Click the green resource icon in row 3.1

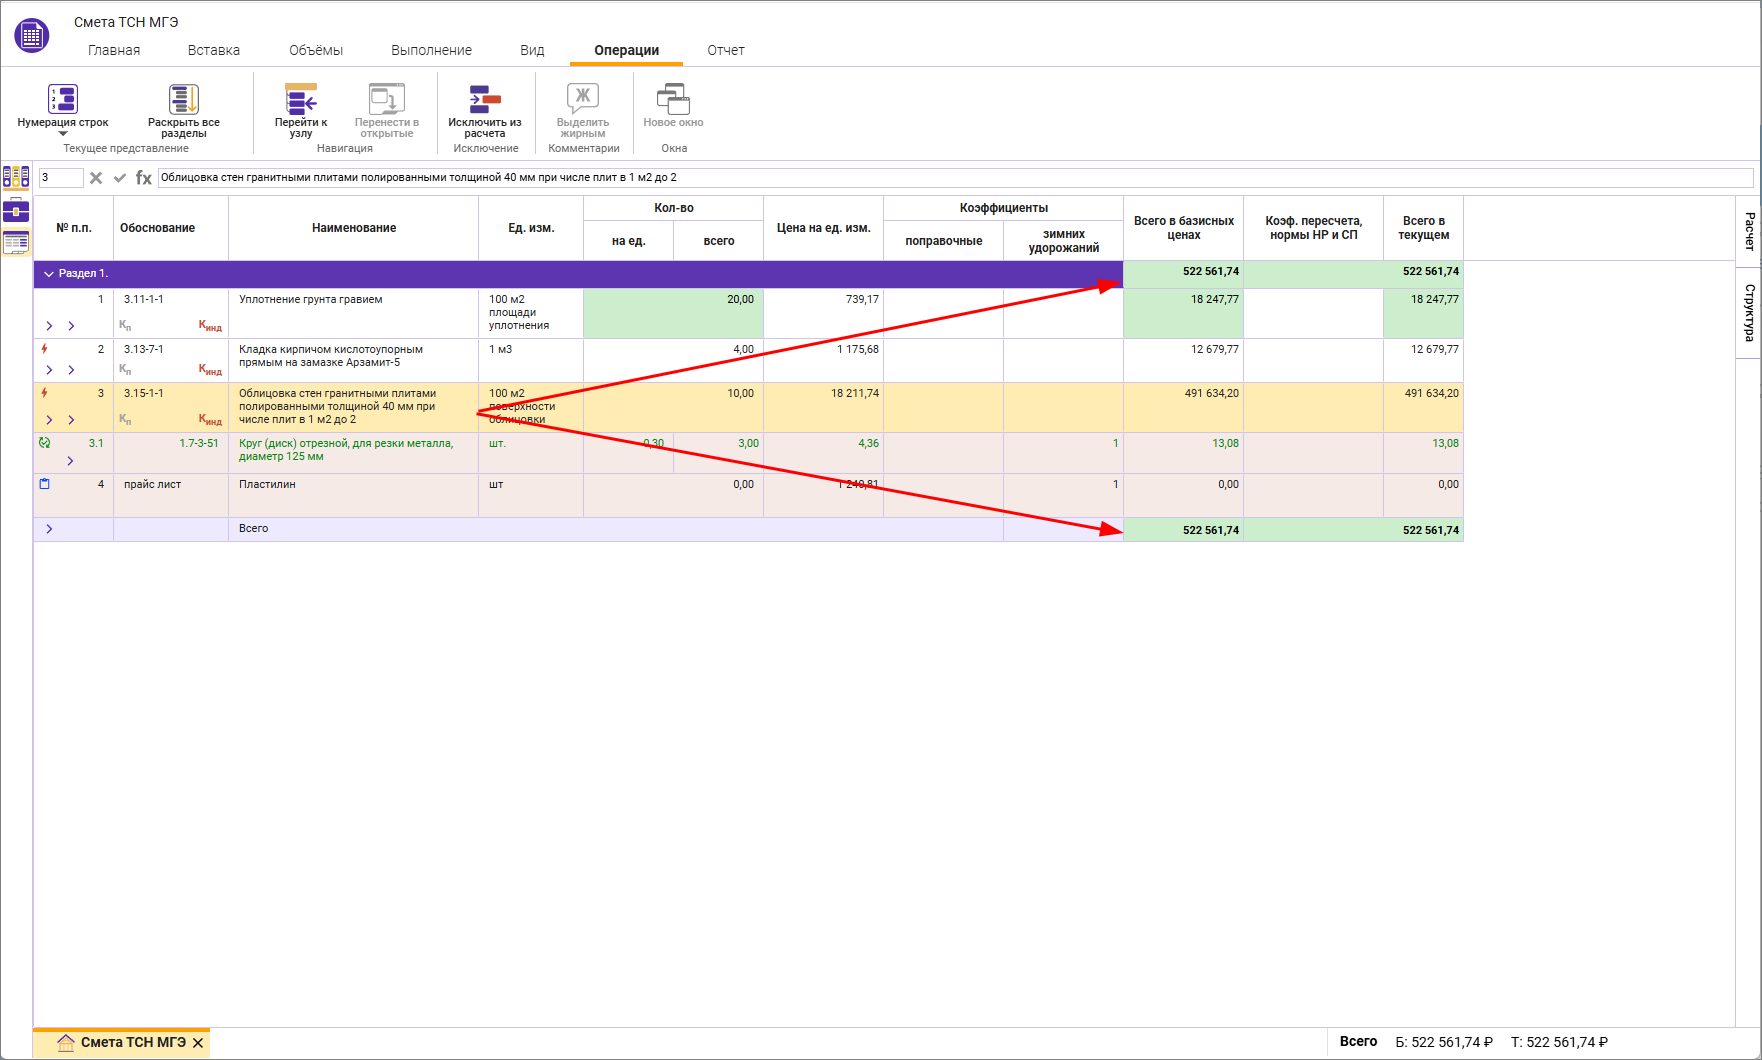44,443
